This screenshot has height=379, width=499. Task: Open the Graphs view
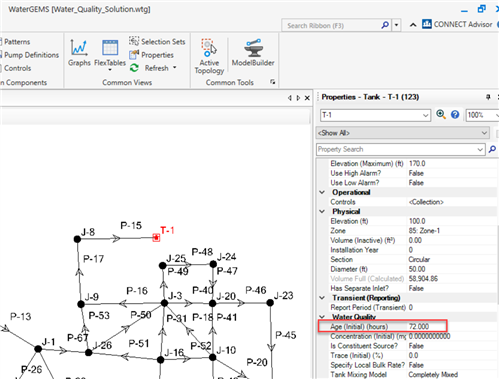pyautogui.click(x=79, y=53)
